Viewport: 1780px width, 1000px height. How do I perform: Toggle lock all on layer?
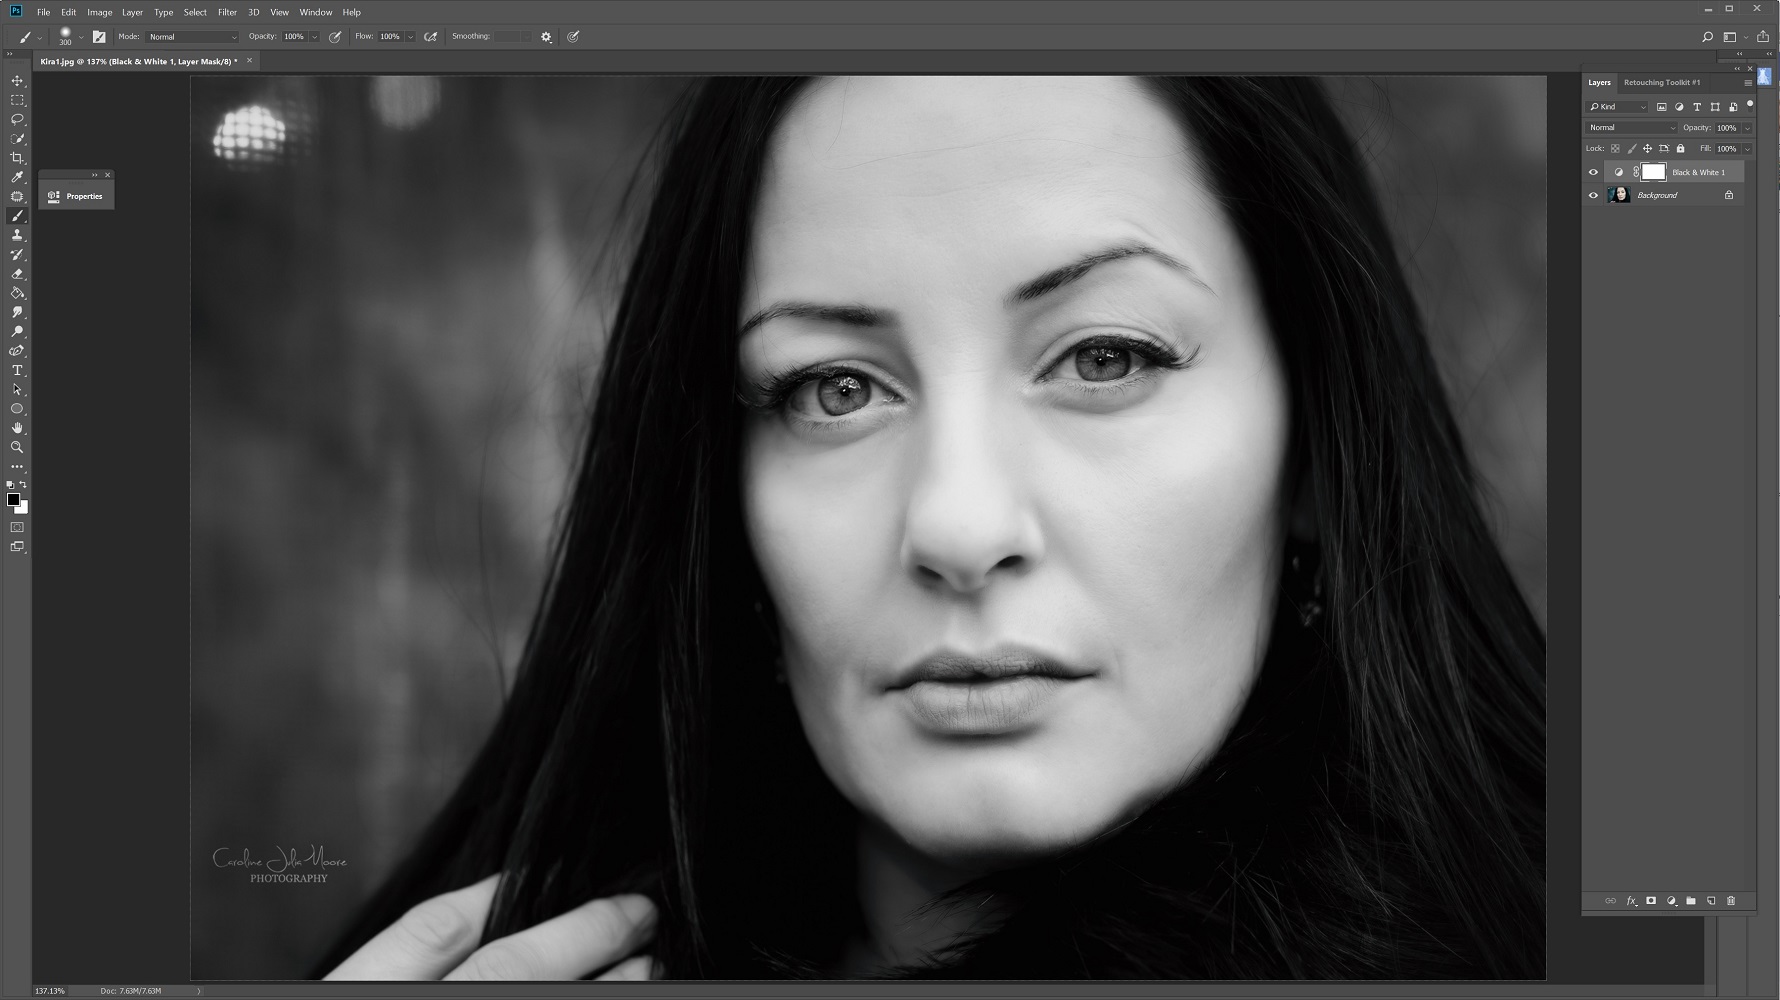[1680, 149]
